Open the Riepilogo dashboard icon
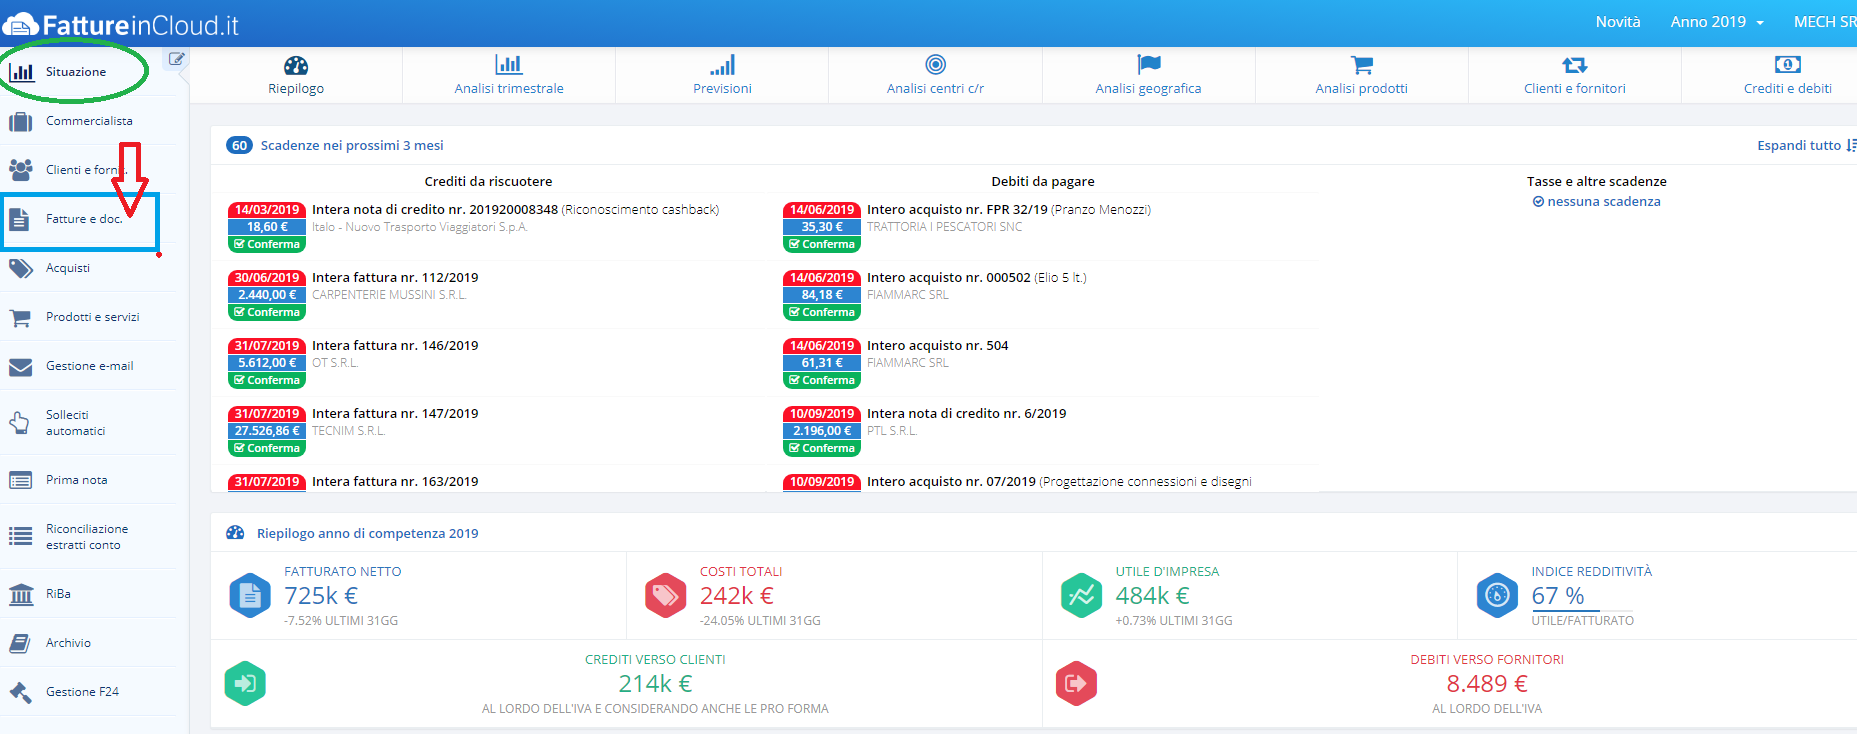 tap(296, 66)
